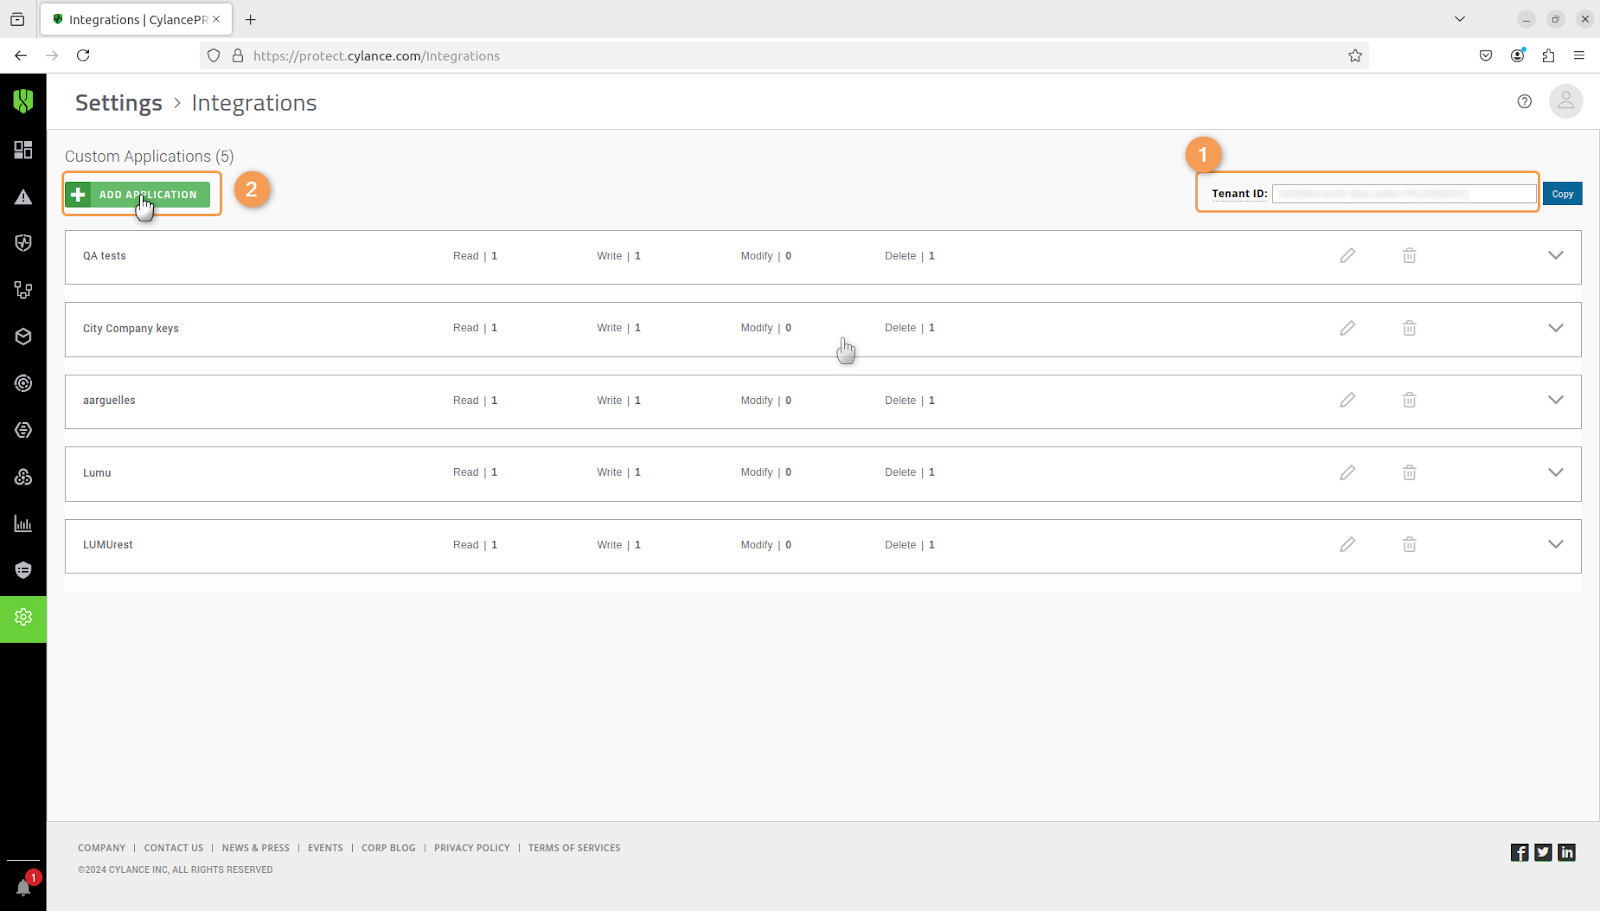1600x911 pixels.
Task: Open the Privacy Policy footer link
Action: tap(471, 848)
